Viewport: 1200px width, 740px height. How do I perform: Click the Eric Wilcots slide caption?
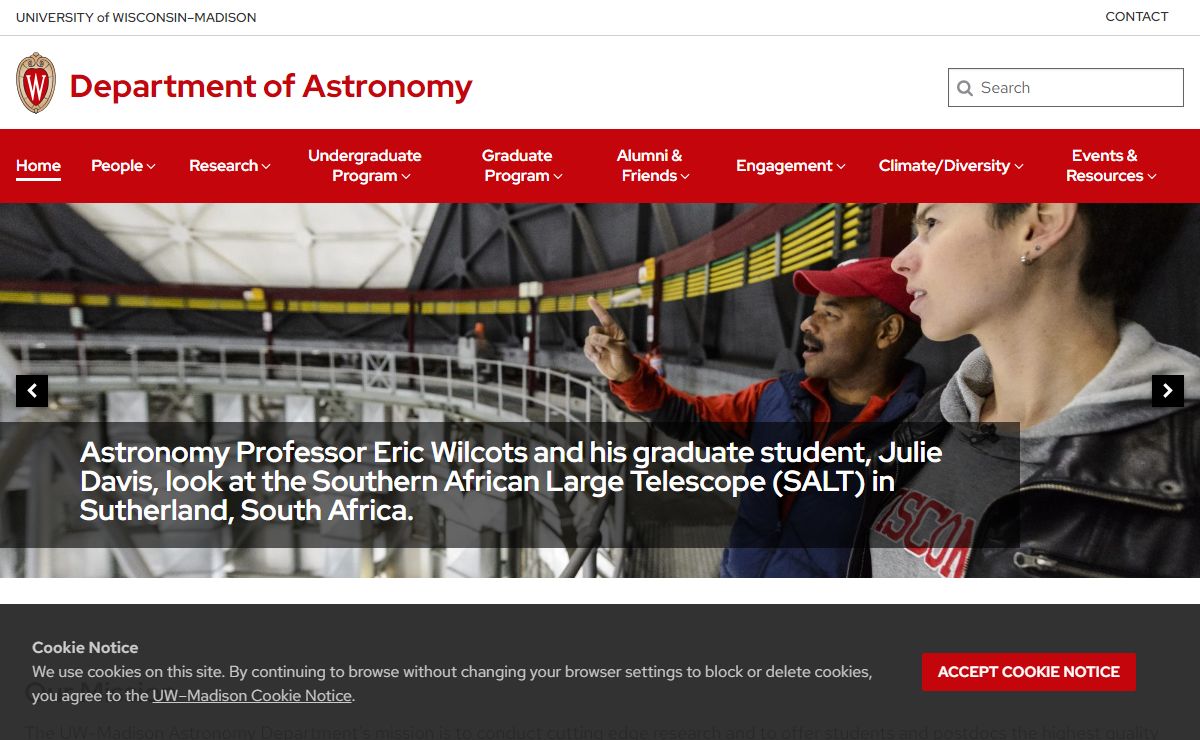pos(511,481)
